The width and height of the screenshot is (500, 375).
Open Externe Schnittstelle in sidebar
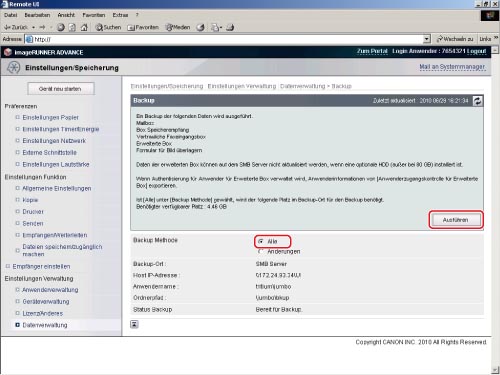coord(49,153)
